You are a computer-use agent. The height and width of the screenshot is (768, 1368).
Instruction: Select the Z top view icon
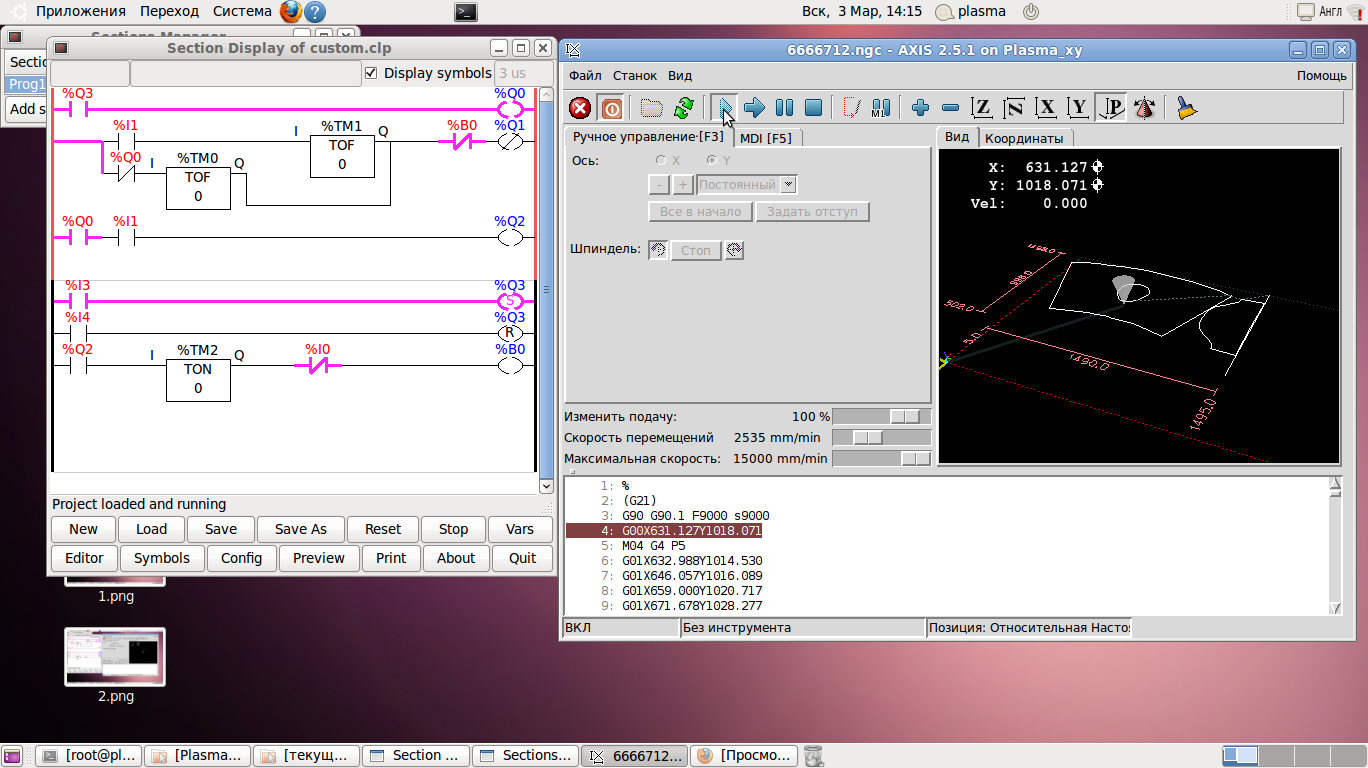click(982, 108)
